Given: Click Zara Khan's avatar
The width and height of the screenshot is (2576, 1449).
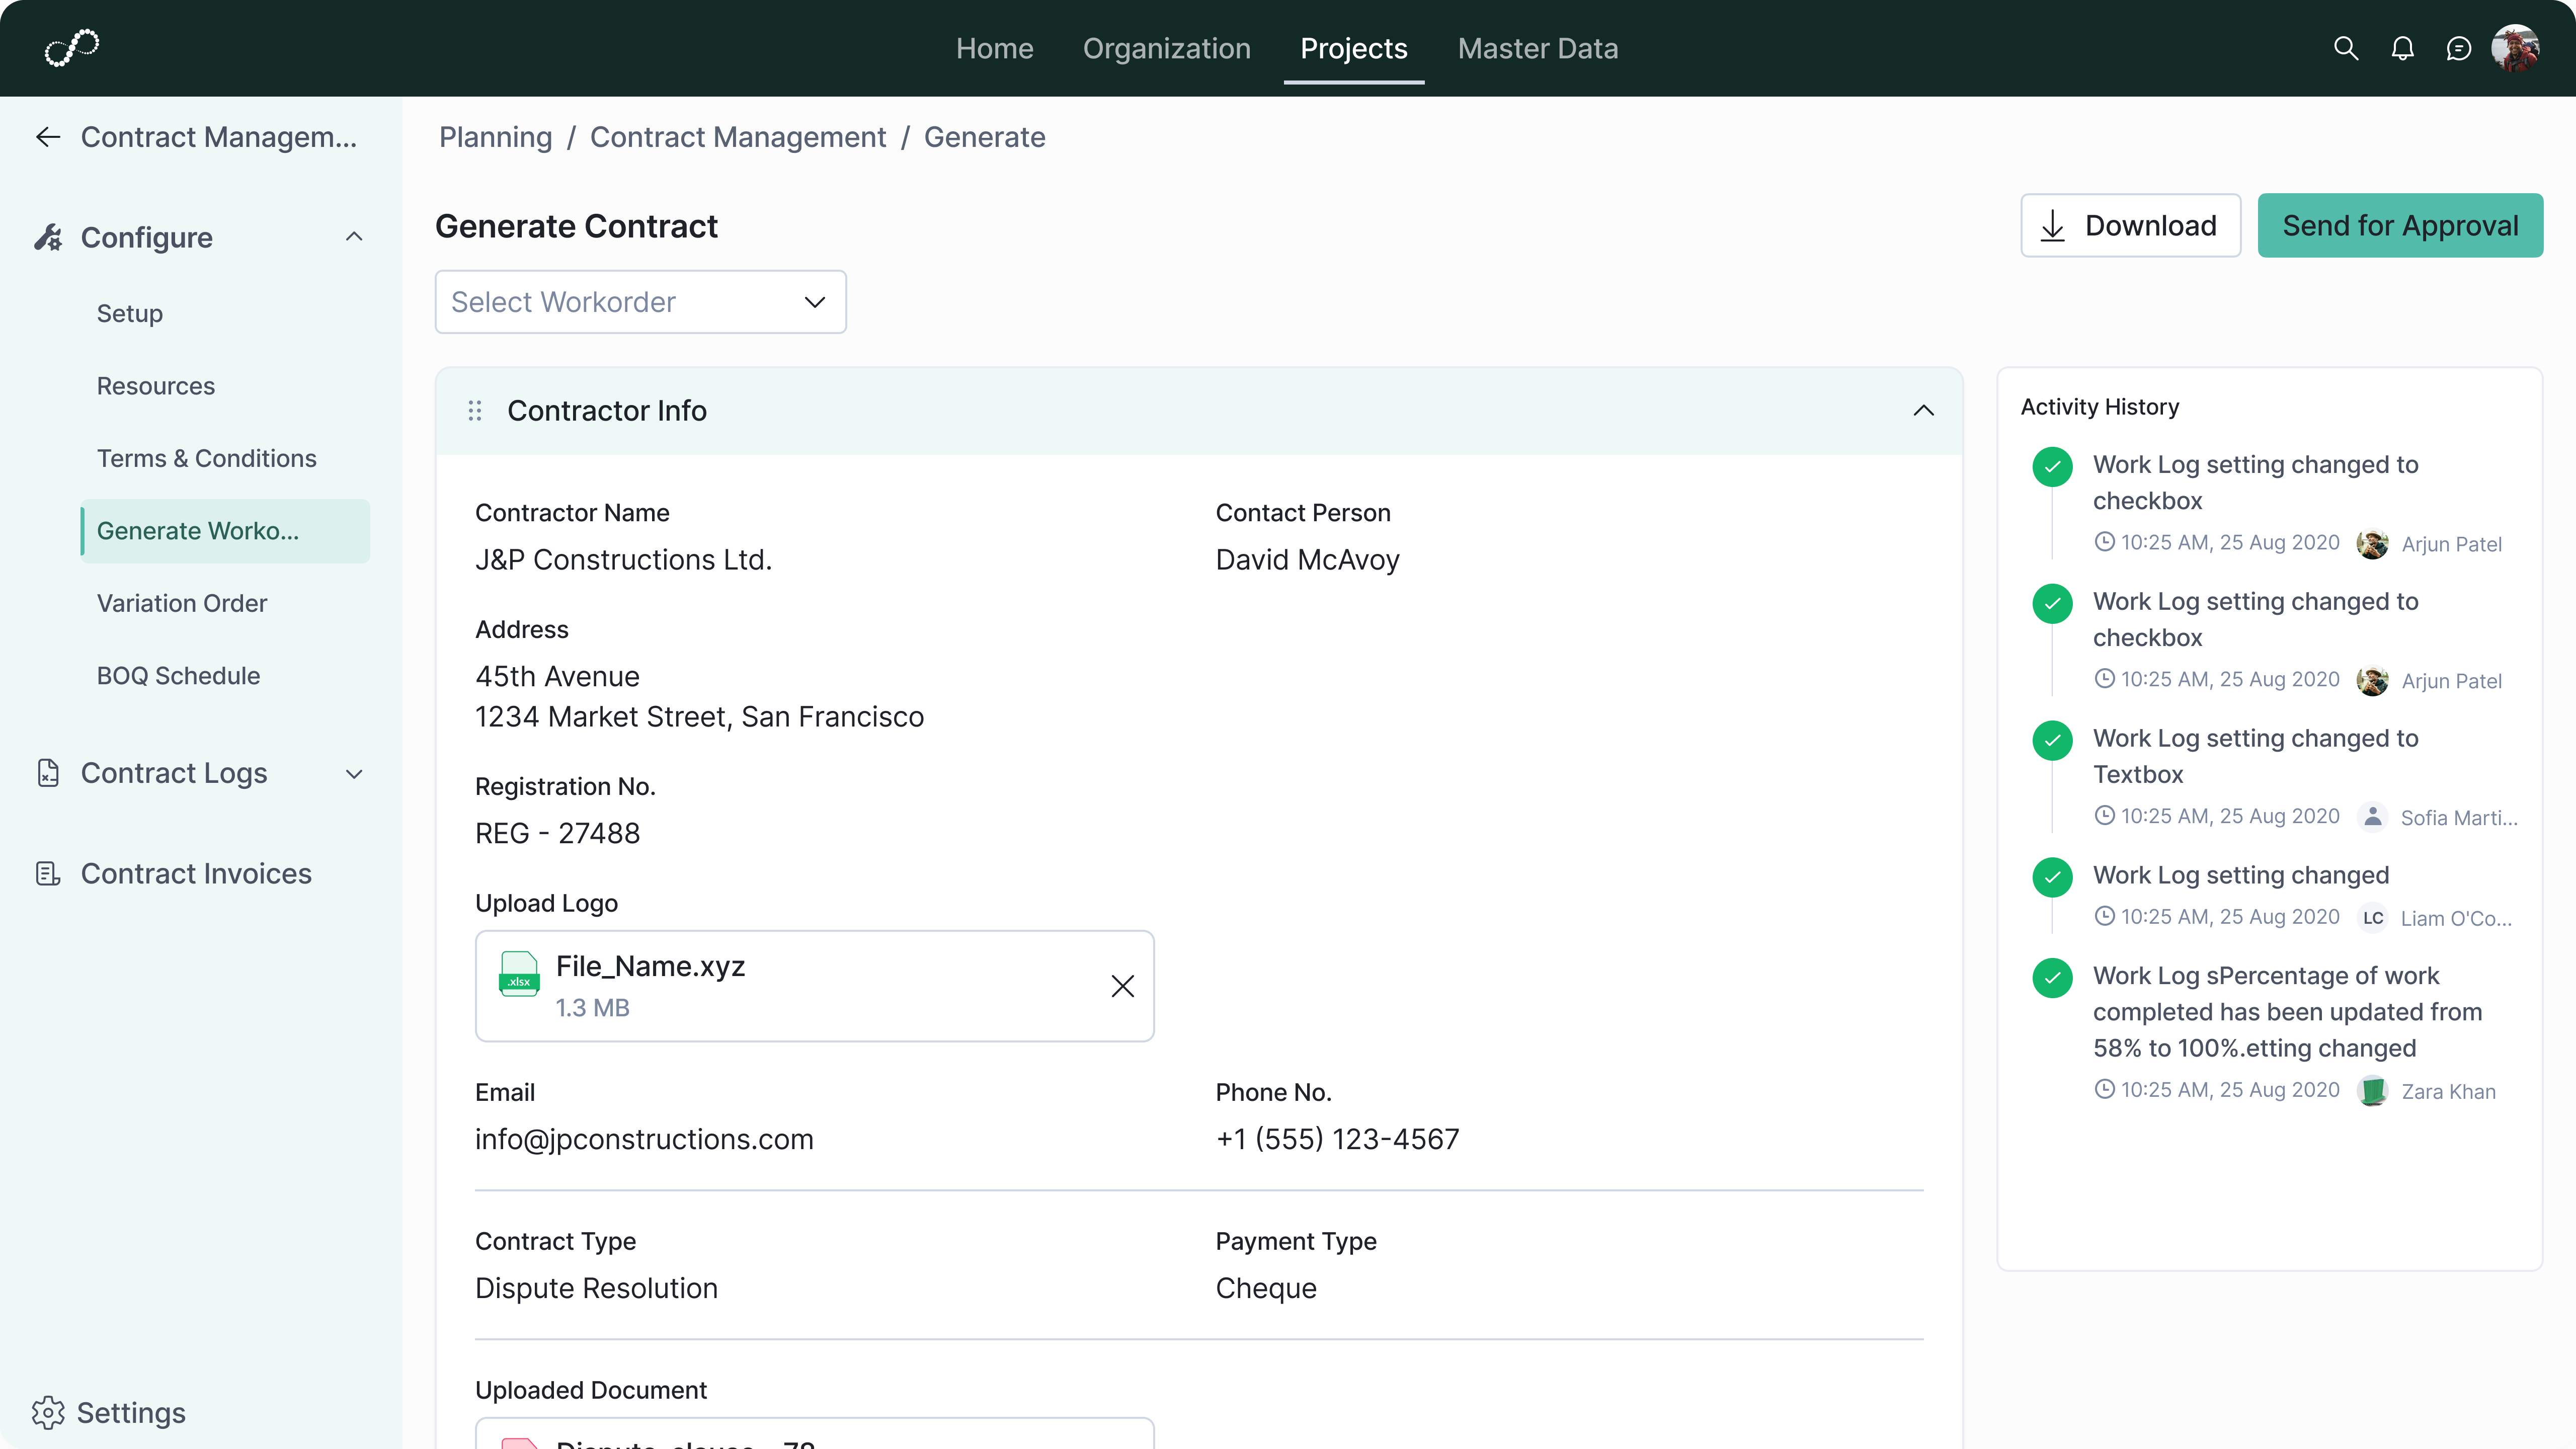Looking at the screenshot, I should pyautogui.click(x=2373, y=1091).
